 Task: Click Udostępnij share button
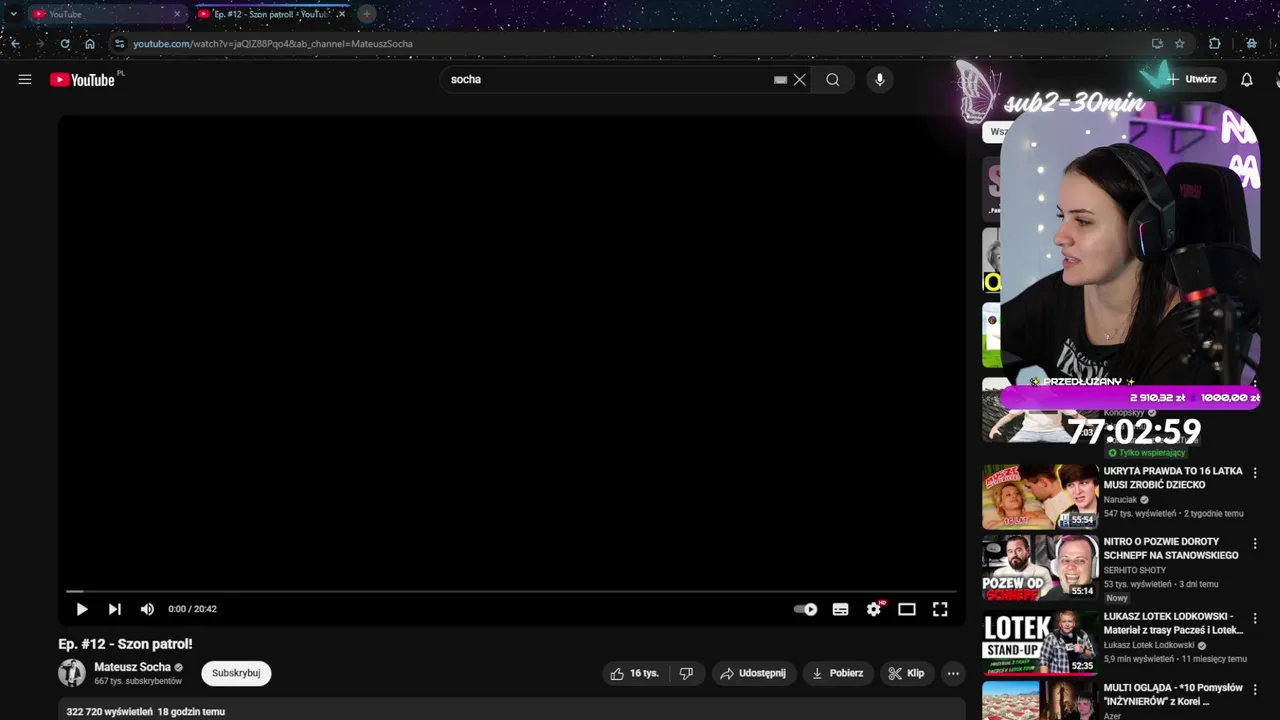tap(753, 673)
